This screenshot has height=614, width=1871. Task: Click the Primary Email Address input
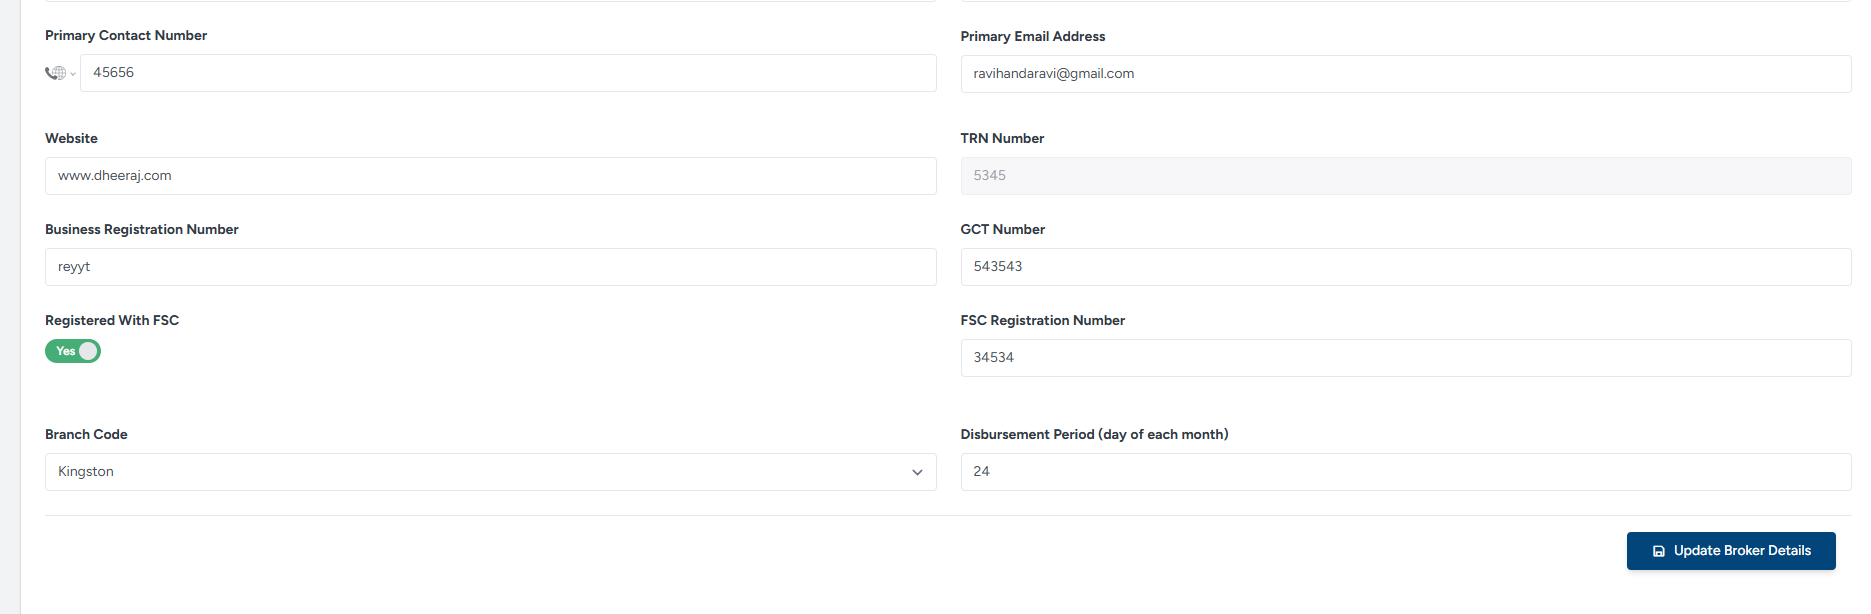point(1405,74)
